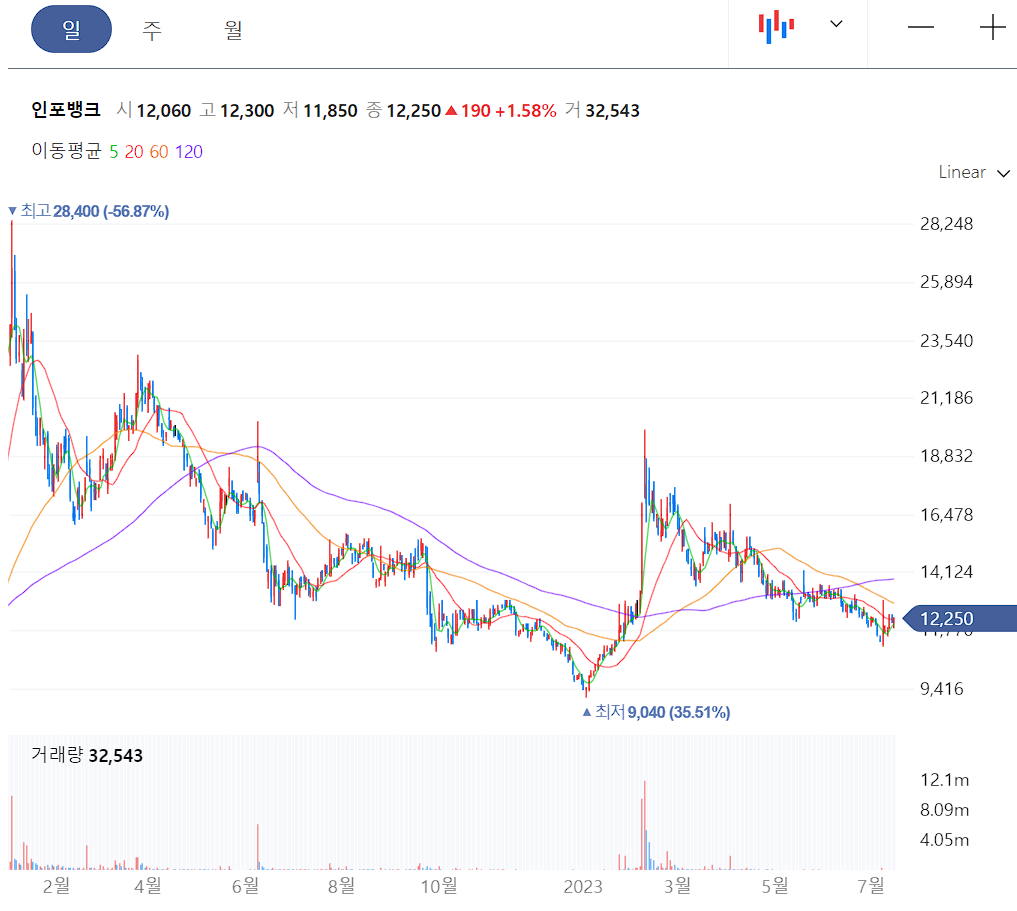The height and width of the screenshot is (911, 1017).
Task: Click the 2023 label on the timeline axis
Action: (x=585, y=886)
